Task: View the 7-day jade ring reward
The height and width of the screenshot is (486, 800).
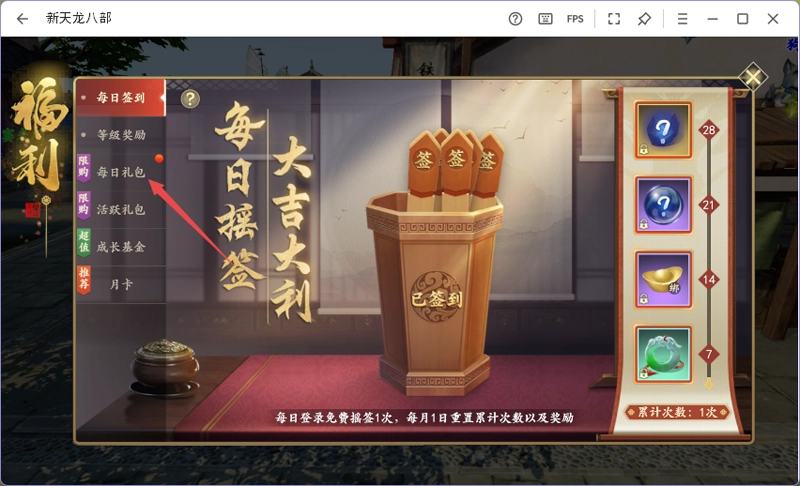Action: [663, 354]
